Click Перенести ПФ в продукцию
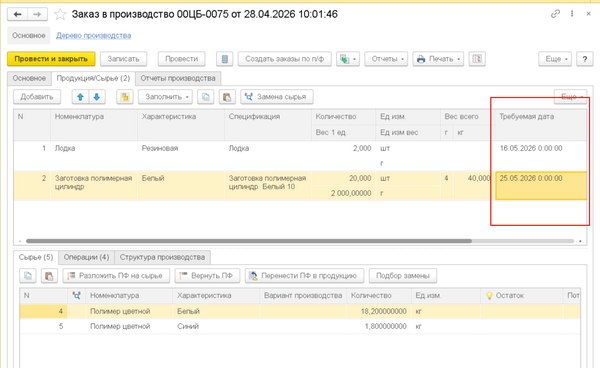The image size is (600, 368). pos(304,275)
